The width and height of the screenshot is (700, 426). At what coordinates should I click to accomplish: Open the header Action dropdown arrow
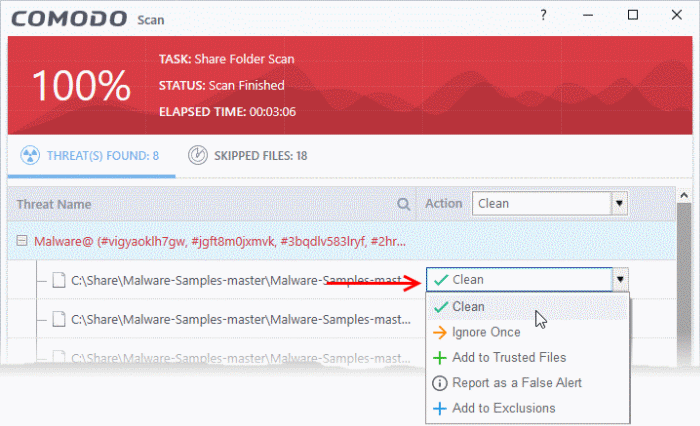[619, 204]
